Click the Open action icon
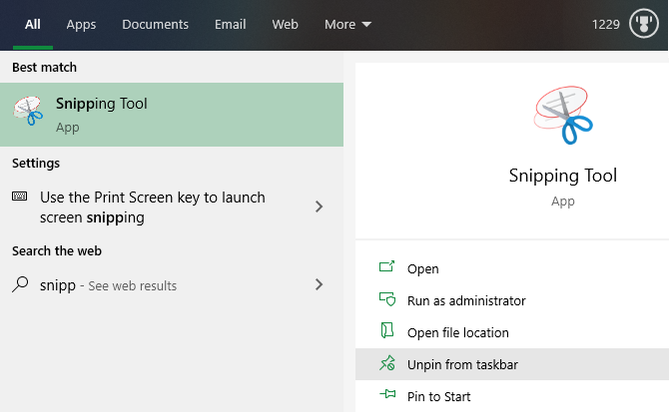Viewport: 669px width, 412px height. point(387,268)
